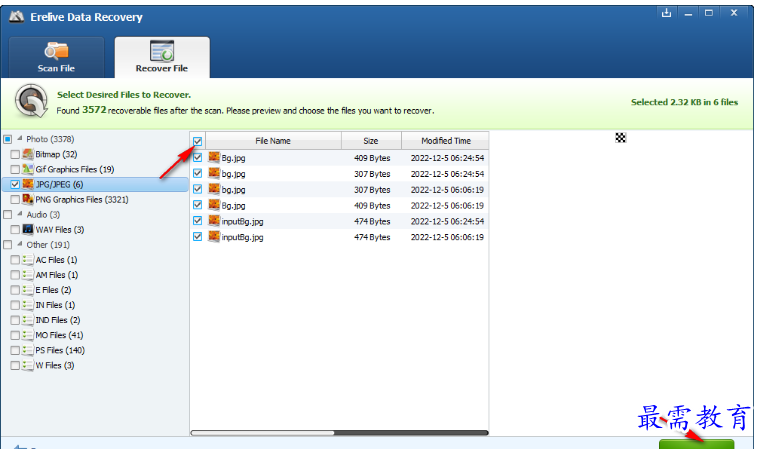
Task: Click the icon of 409-byte Bg.jpg modified 06:06:19
Action: (x=214, y=205)
